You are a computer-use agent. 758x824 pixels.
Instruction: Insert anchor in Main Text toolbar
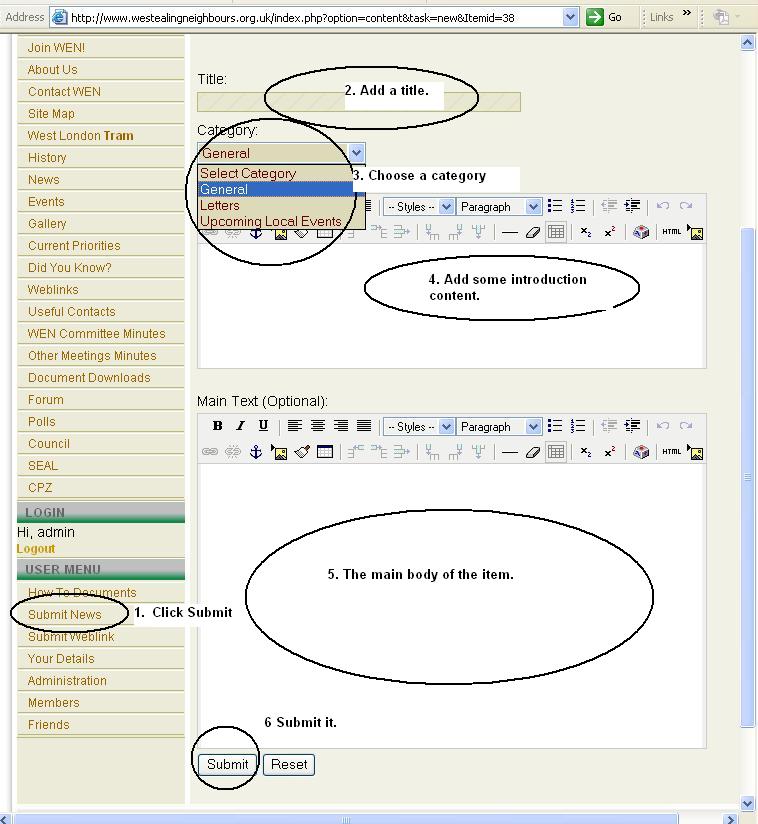pos(256,451)
